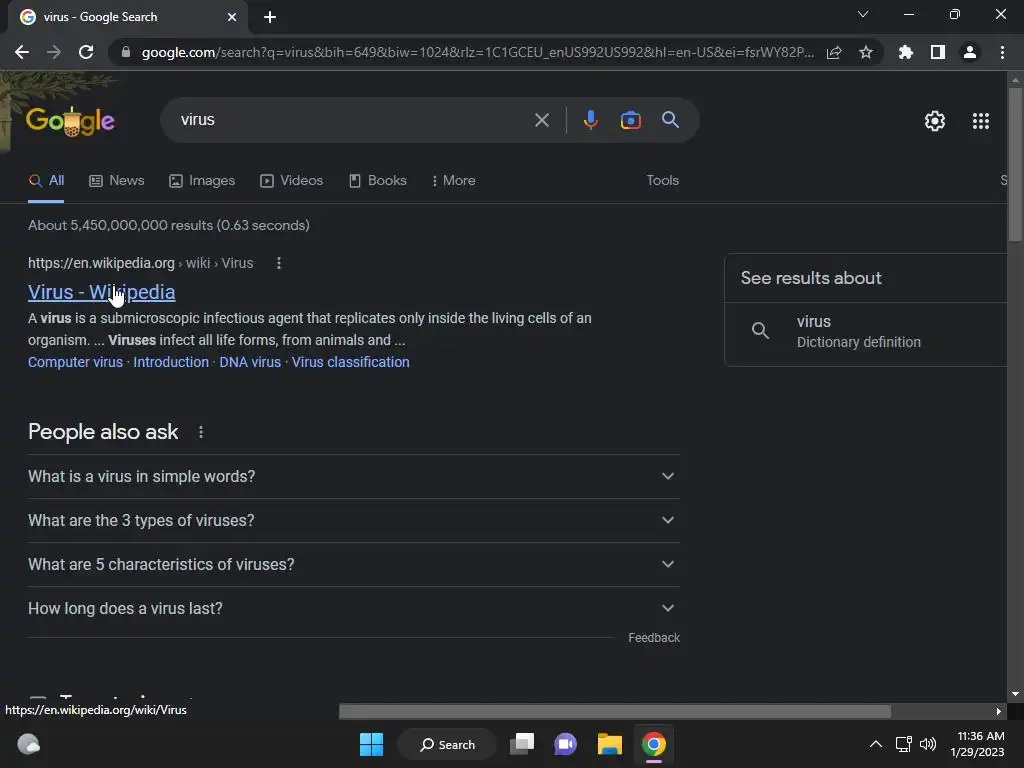Open the Wikipedia result options menu
This screenshot has width=1024, height=768.
tap(279, 263)
